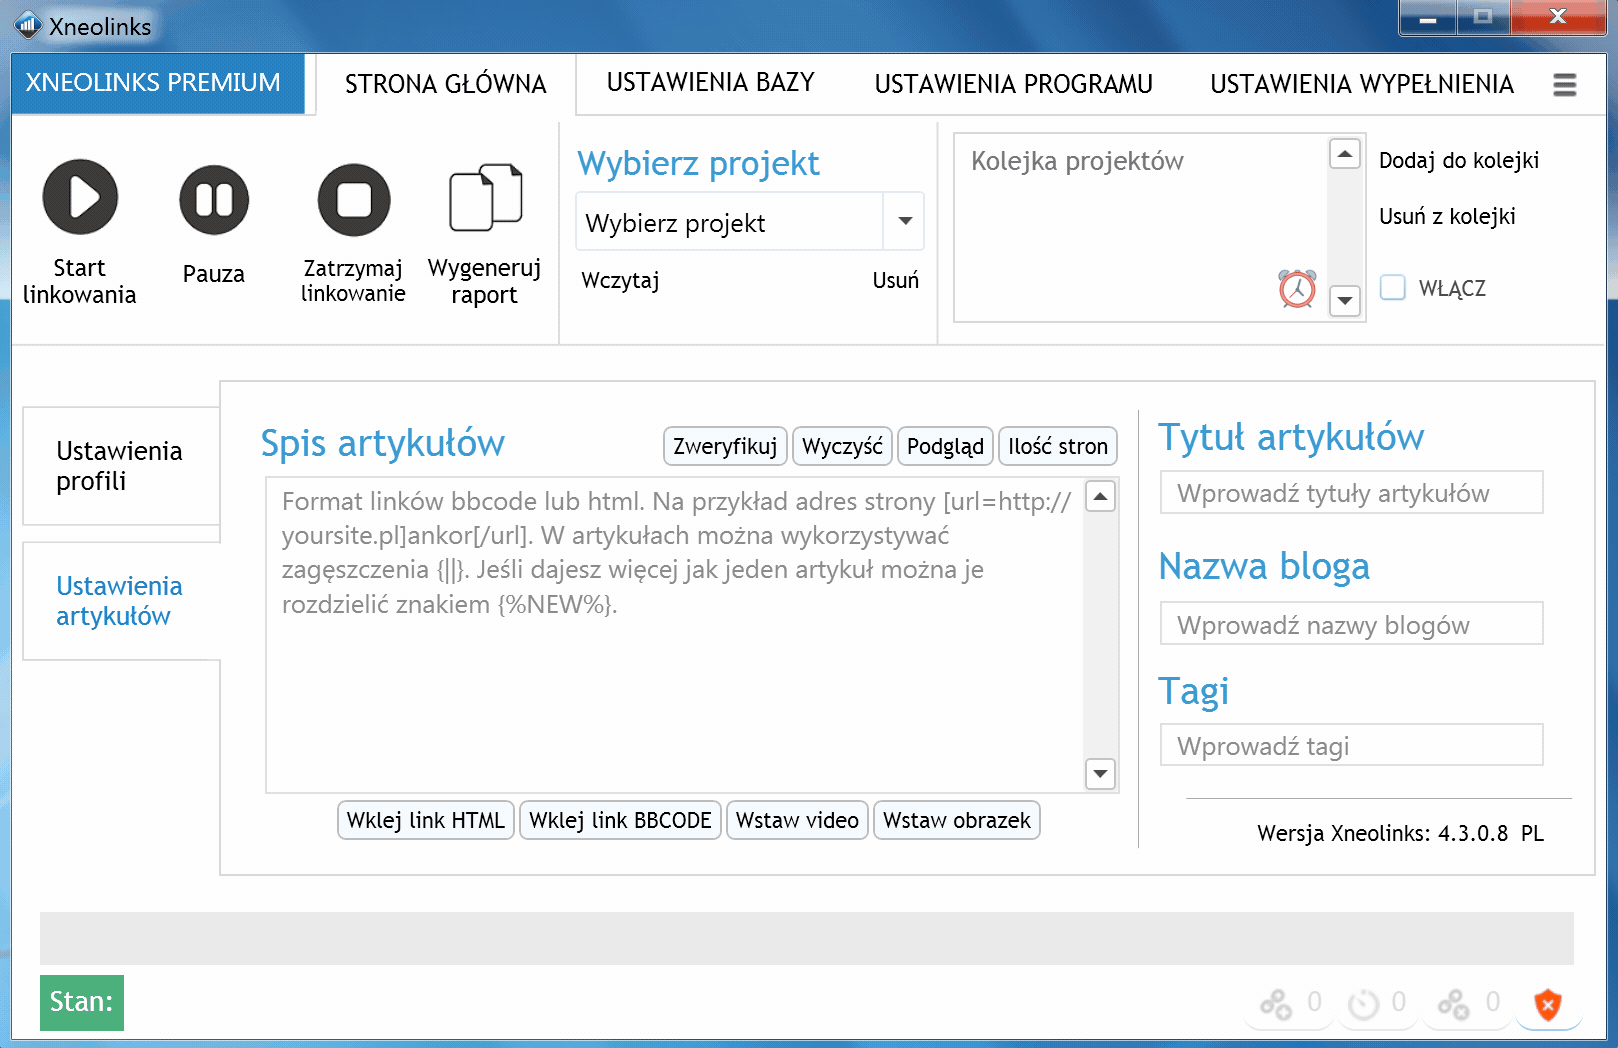Click the Zweryfikuj button
Image resolution: width=1618 pixels, height=1048 pixels.
click(x=725, y=446)
